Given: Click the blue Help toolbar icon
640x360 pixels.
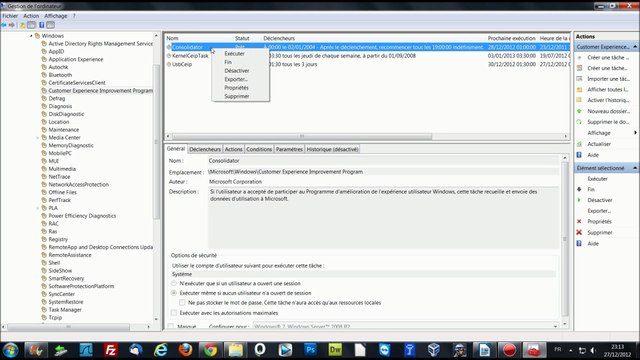Looking at the screenshot, I should pos(42,25).
